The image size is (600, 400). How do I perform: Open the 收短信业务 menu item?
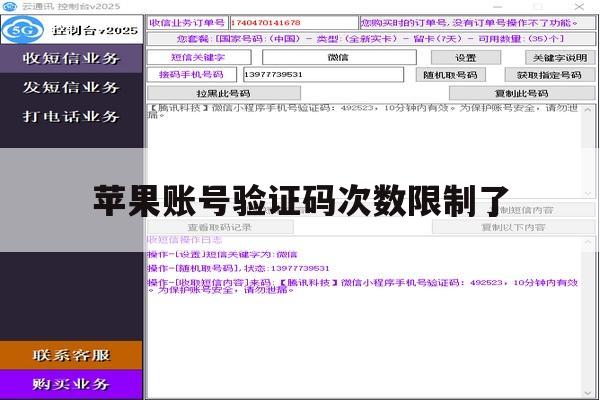click(71, 58)
